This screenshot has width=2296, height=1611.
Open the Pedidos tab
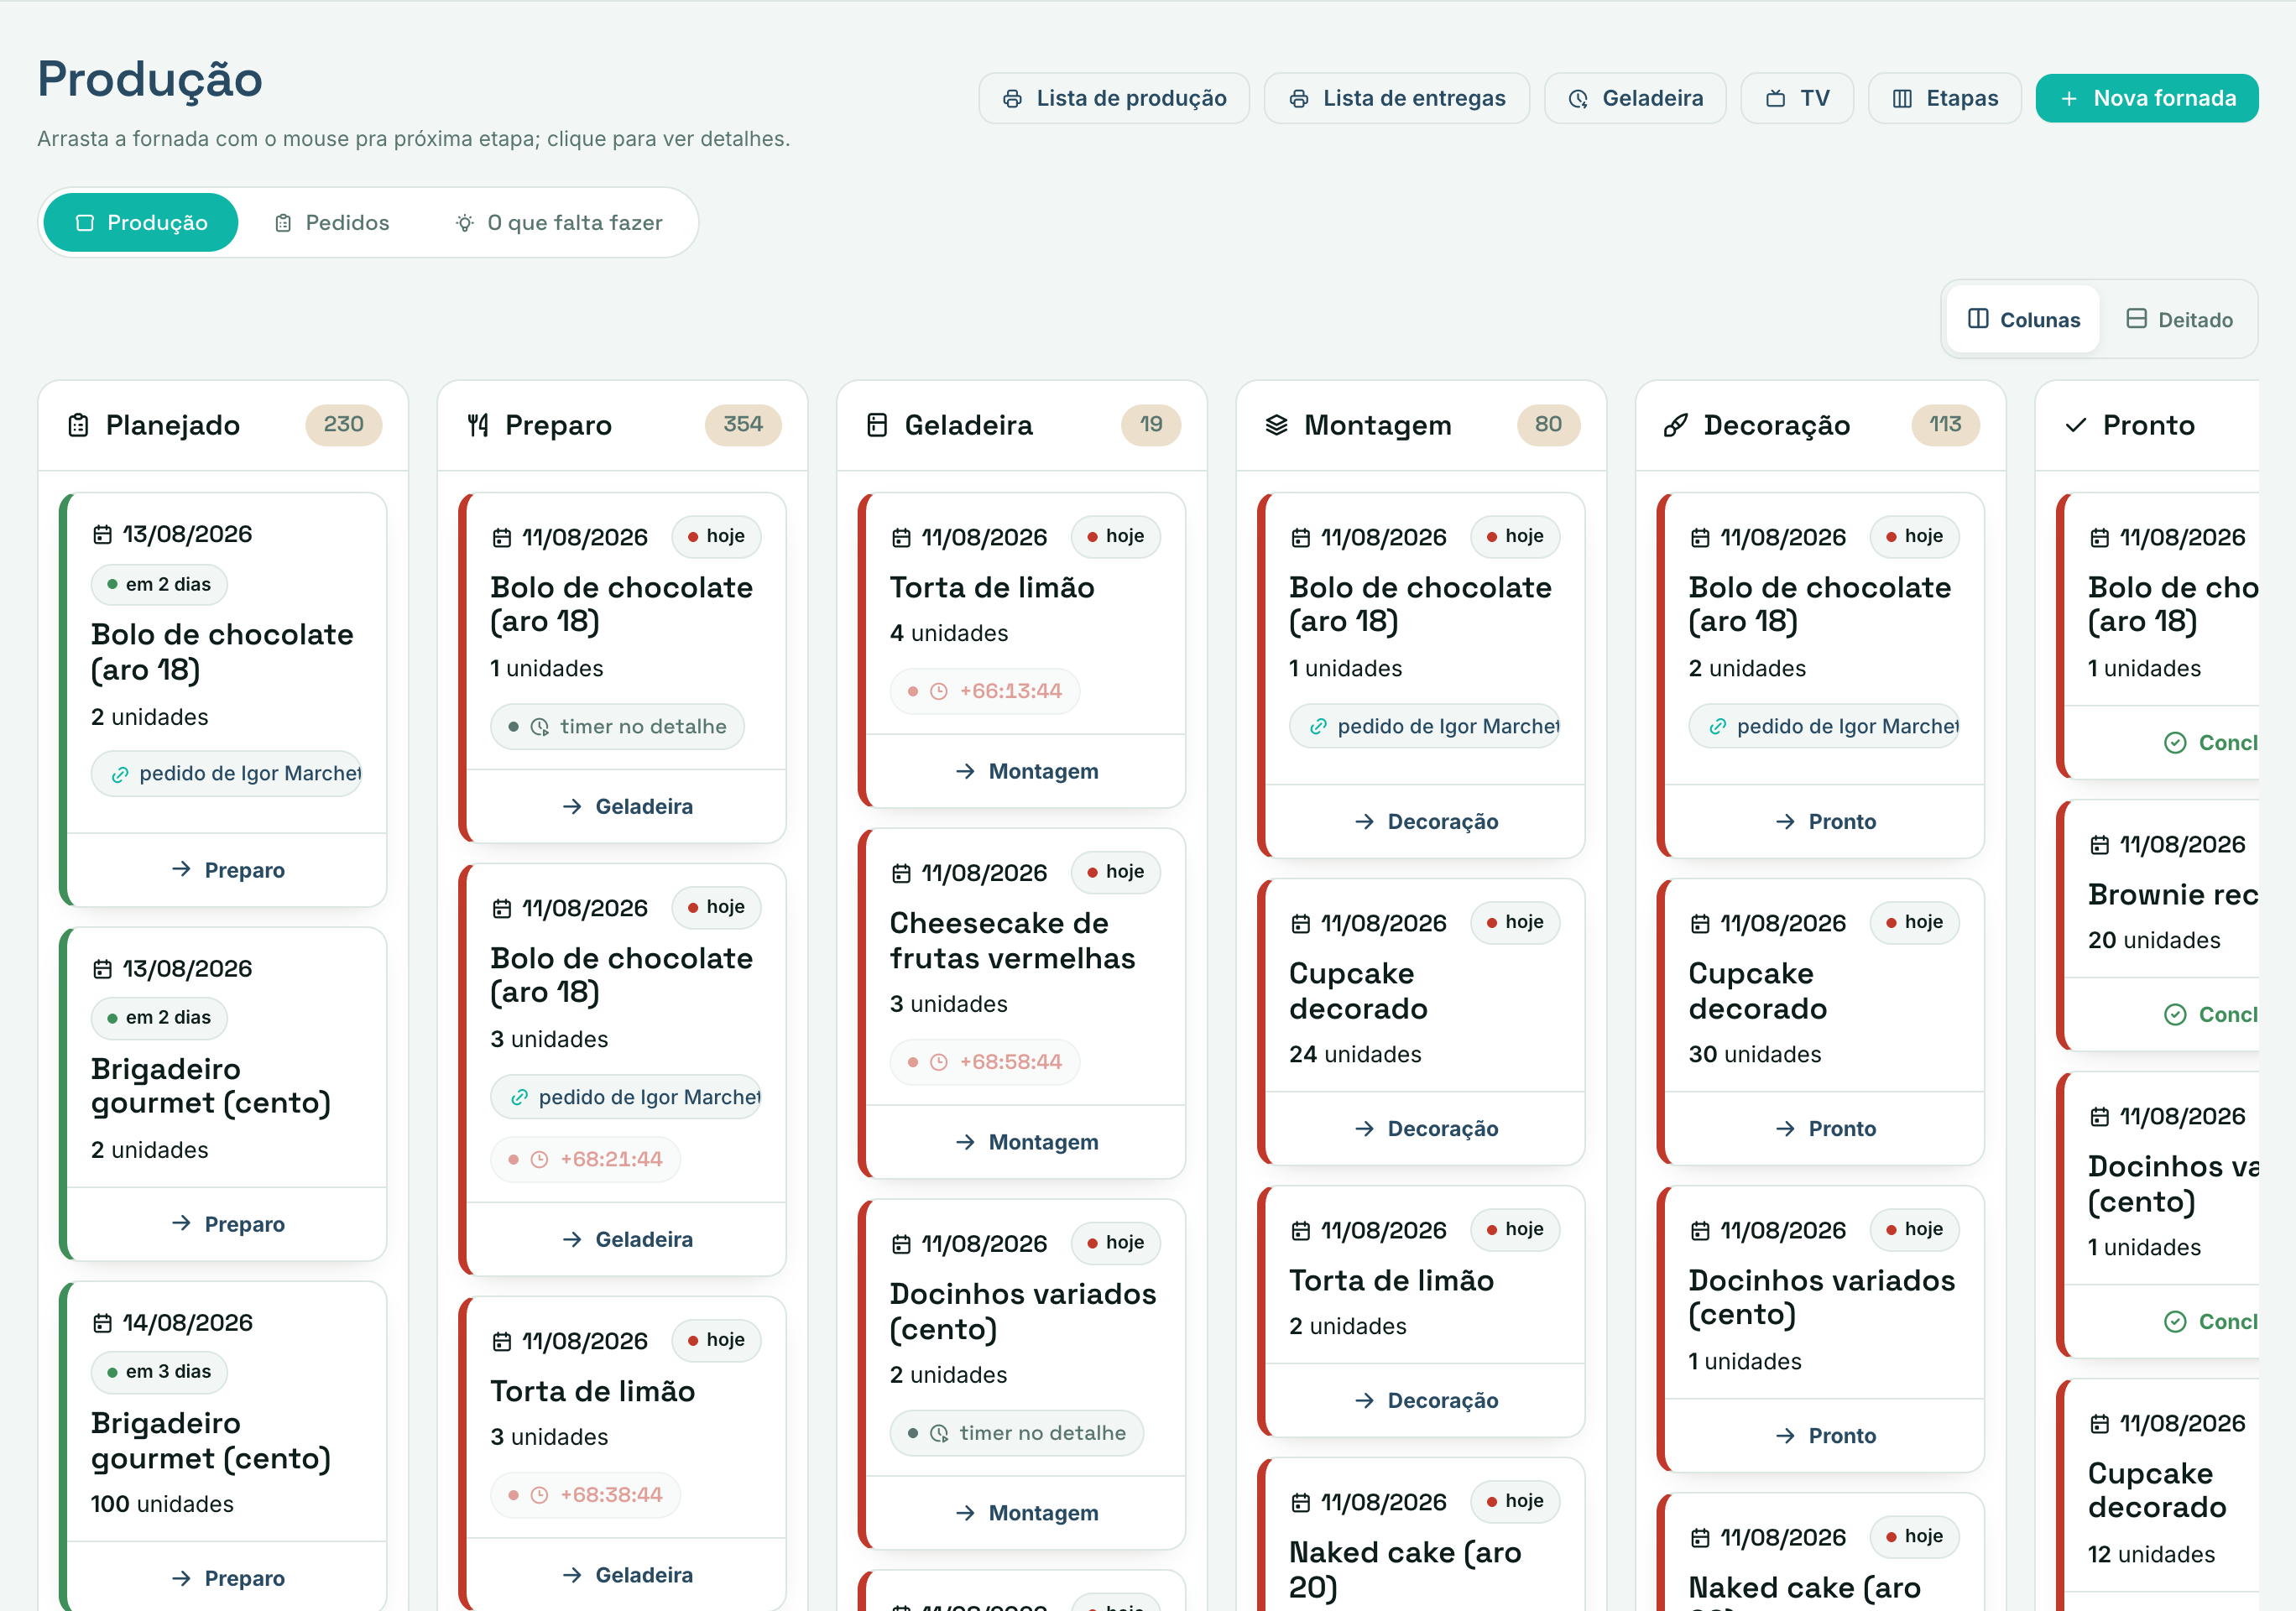pos(332,223)
